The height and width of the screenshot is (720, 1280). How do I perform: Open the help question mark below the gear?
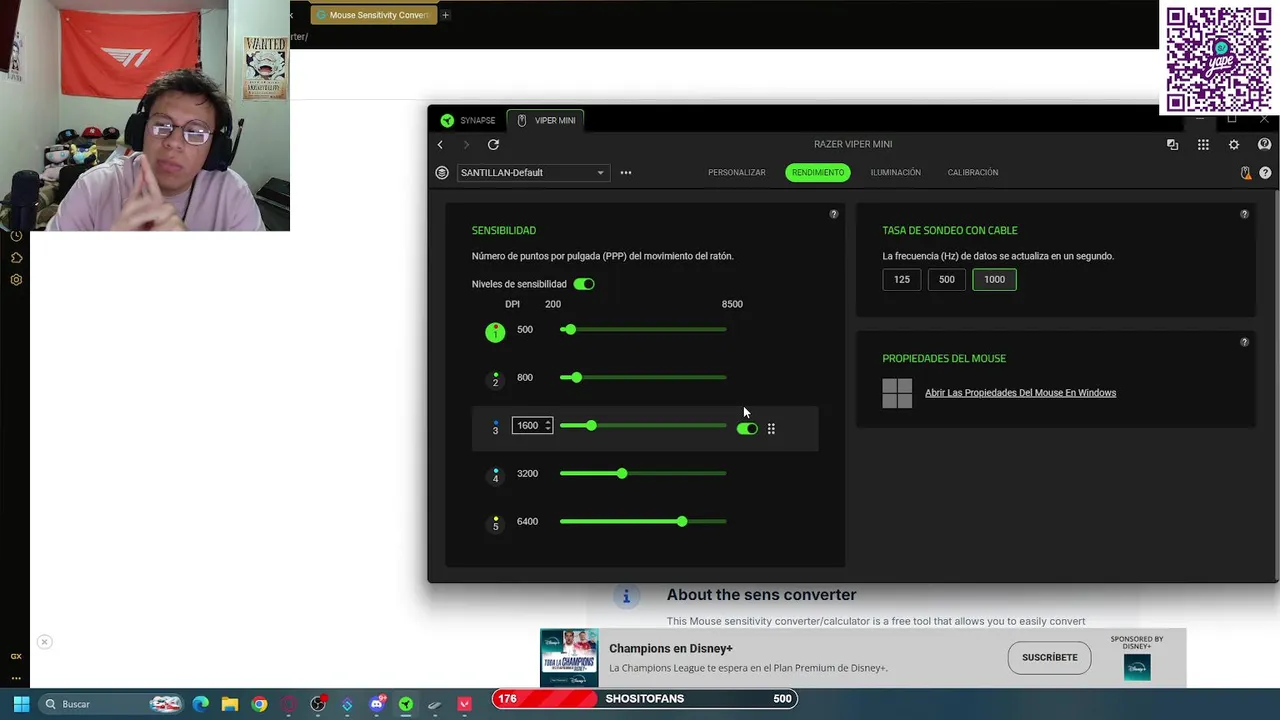click(x=1265, y=173)
